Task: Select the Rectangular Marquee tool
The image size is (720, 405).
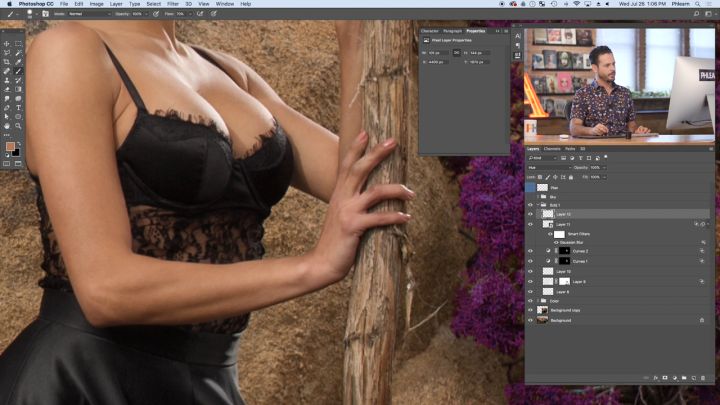Action: tap(18, 44)
